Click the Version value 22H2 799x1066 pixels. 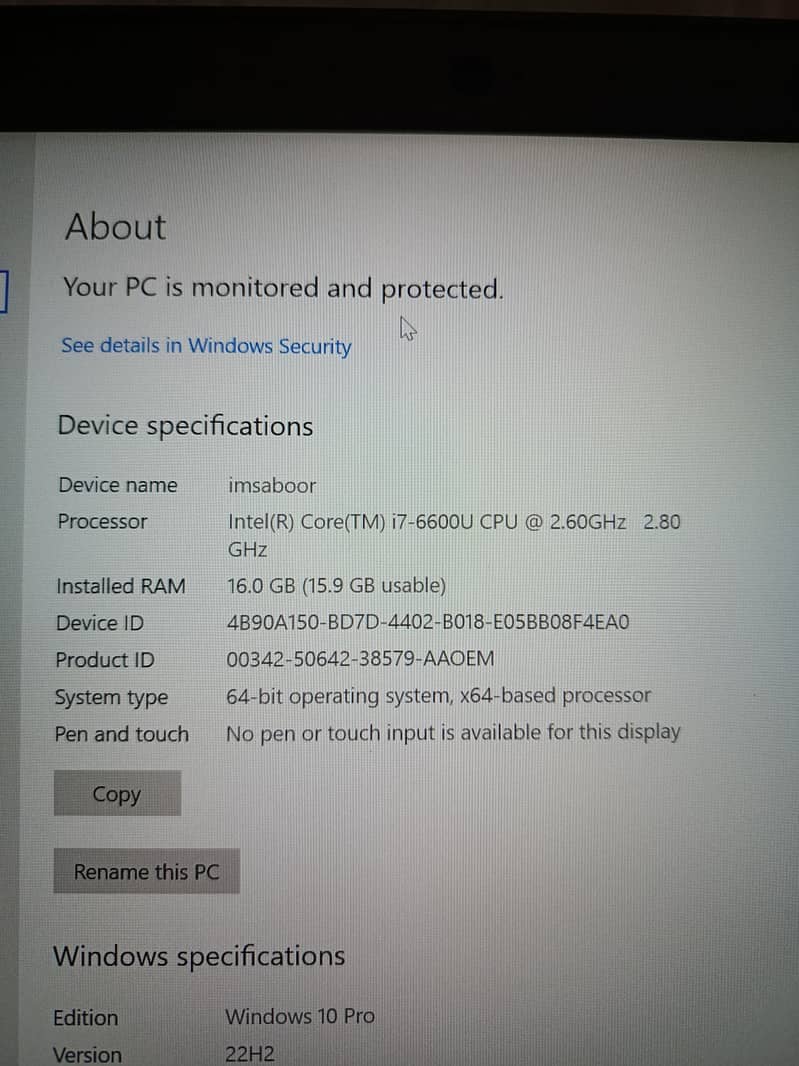click(x=250, y=1054)
